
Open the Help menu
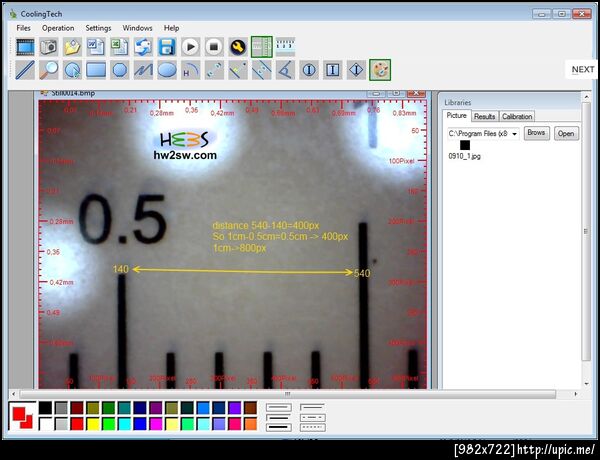171,28
